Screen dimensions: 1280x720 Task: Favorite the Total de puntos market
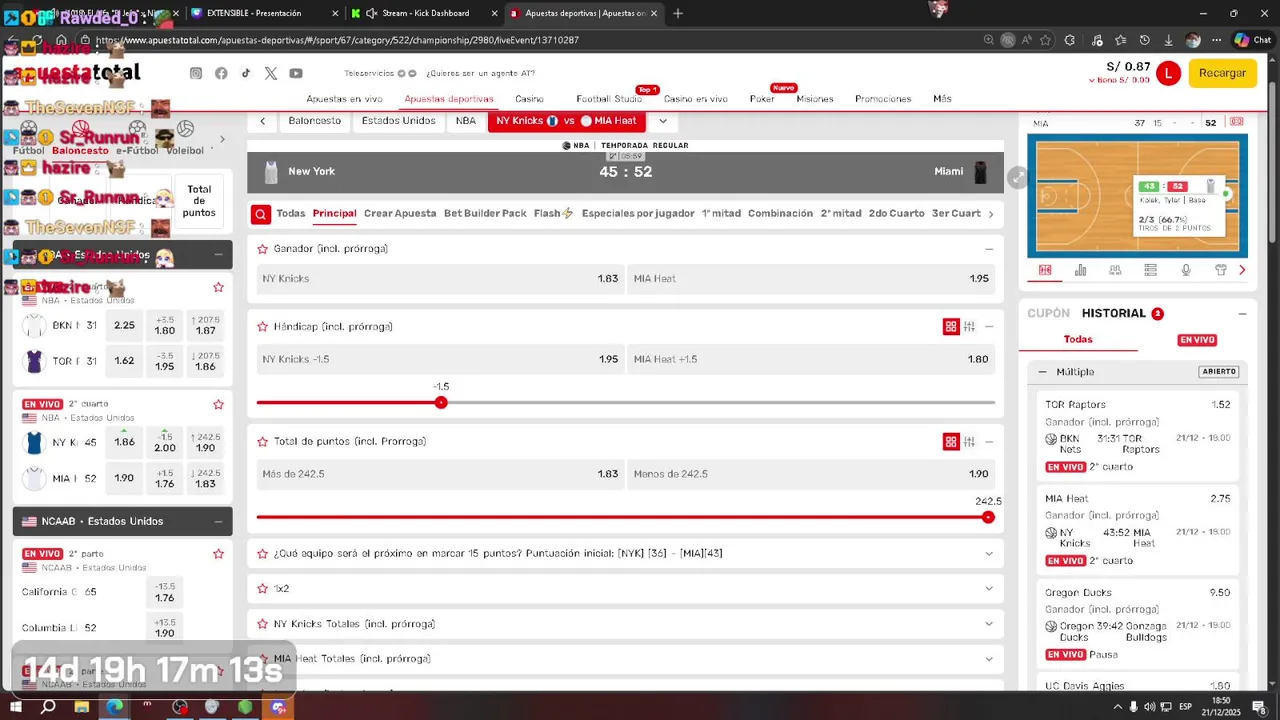click(x=262, y=442)
